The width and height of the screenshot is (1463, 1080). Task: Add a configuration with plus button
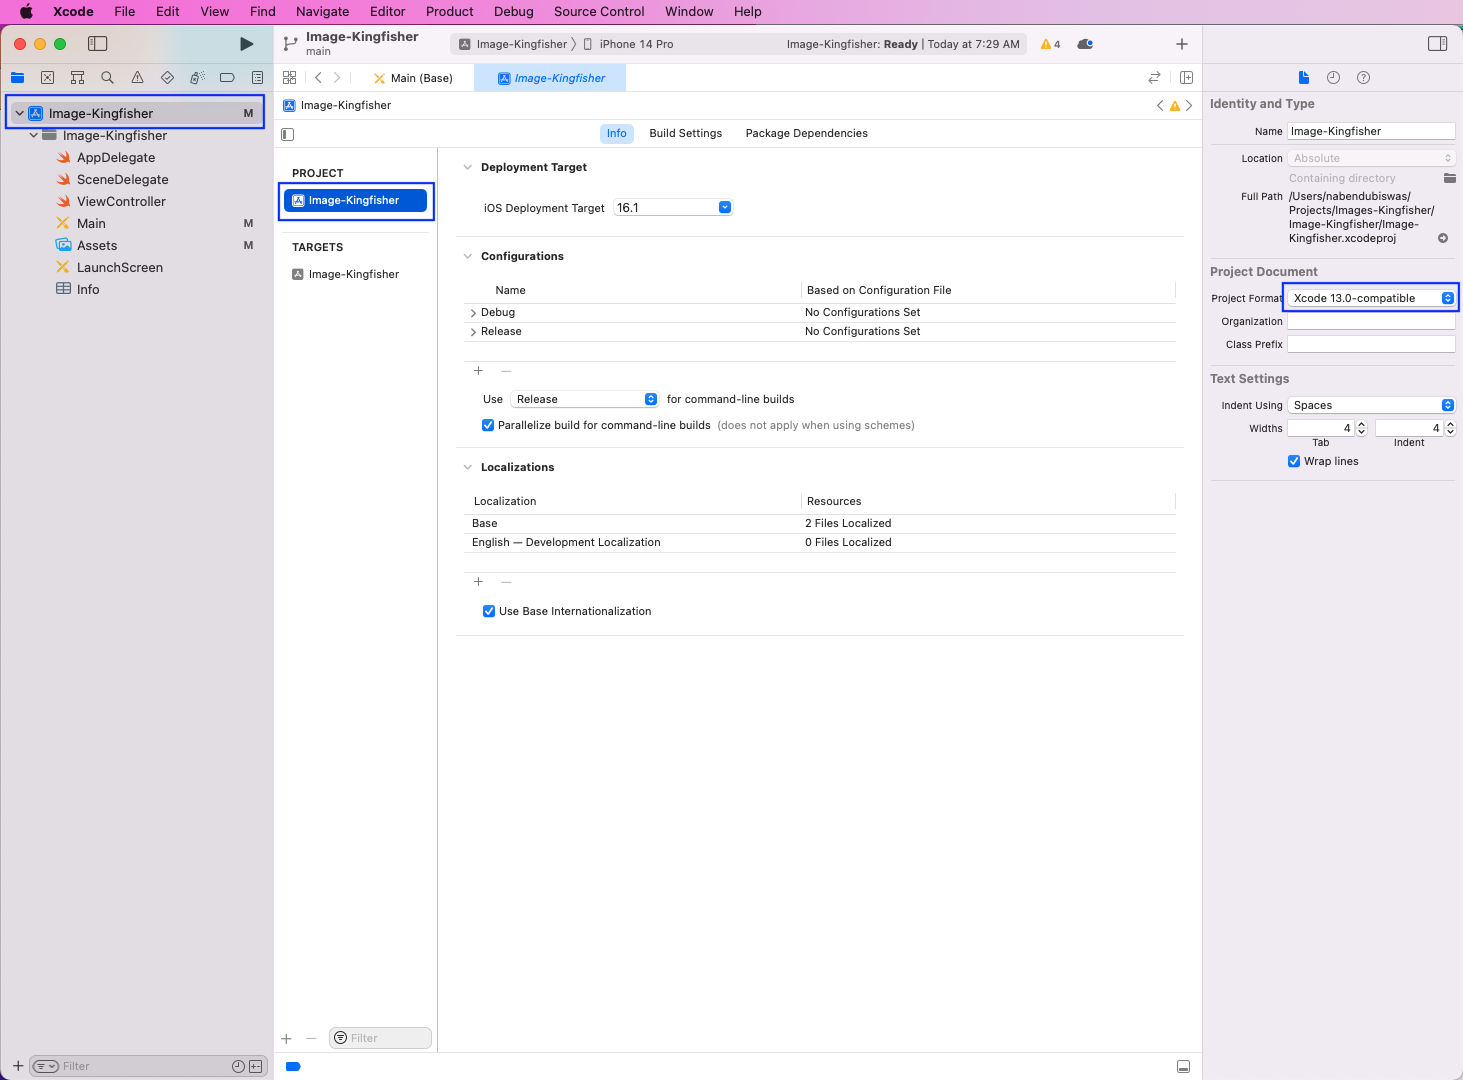coord(478,371)
